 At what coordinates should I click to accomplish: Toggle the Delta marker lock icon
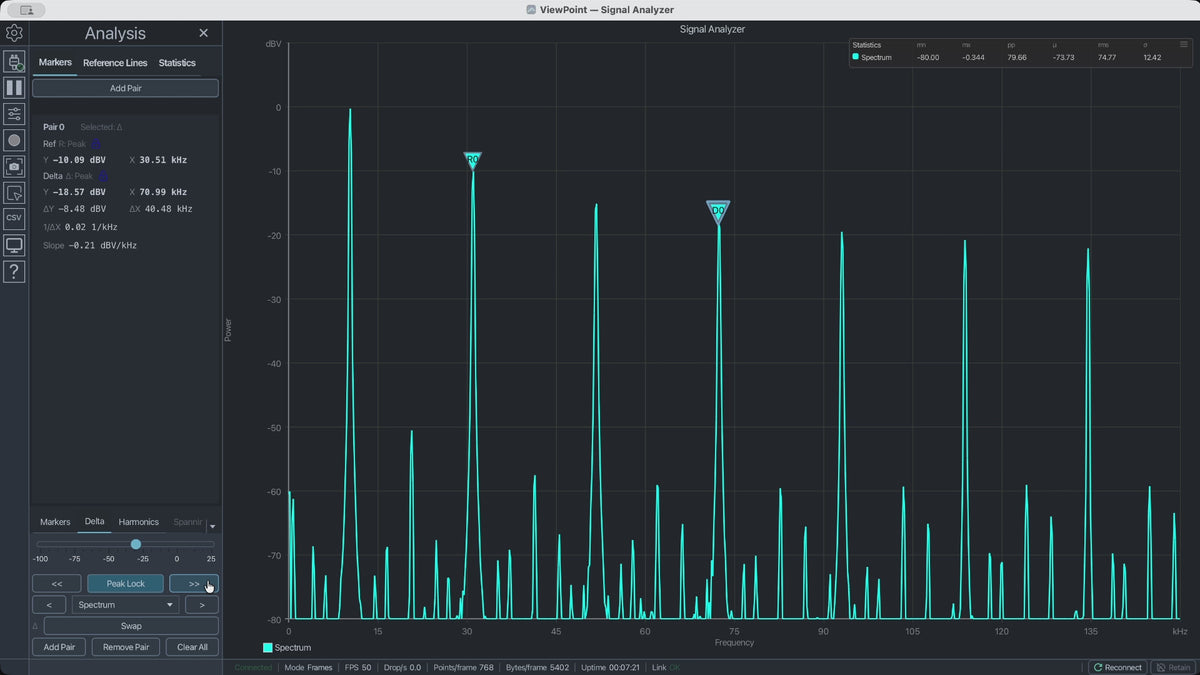(102, 176)
